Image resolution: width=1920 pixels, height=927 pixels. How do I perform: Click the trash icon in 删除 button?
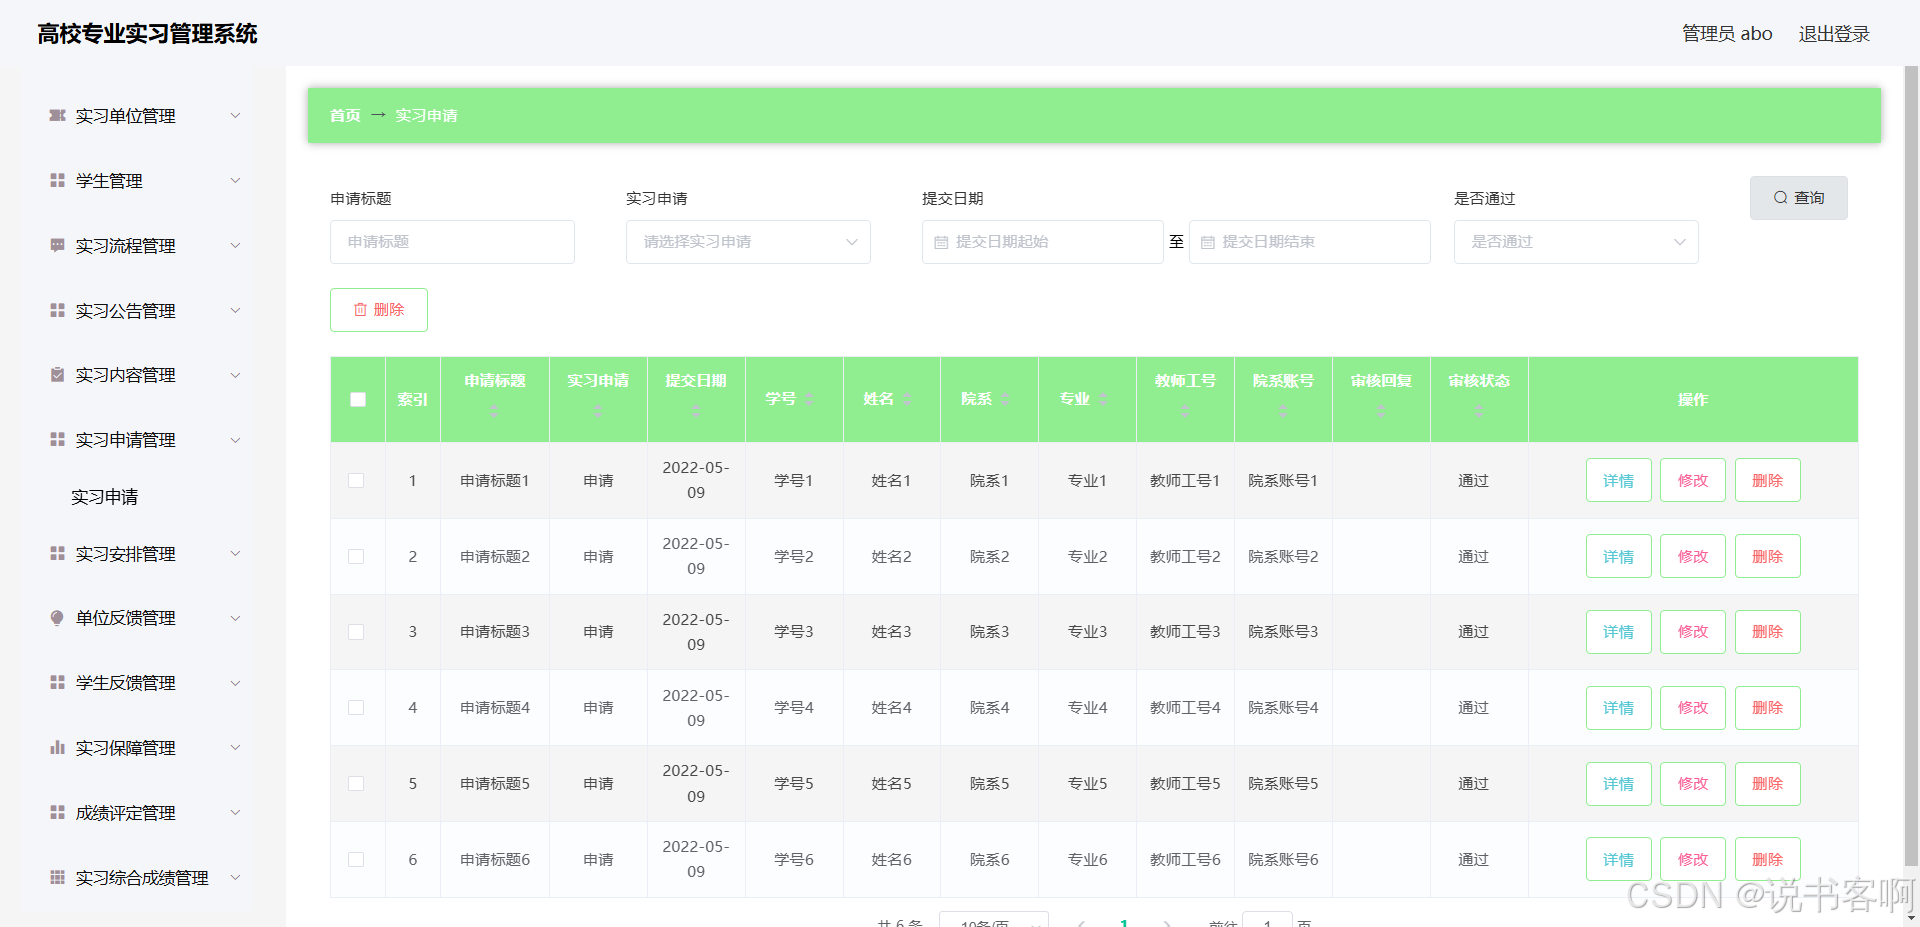360,310
